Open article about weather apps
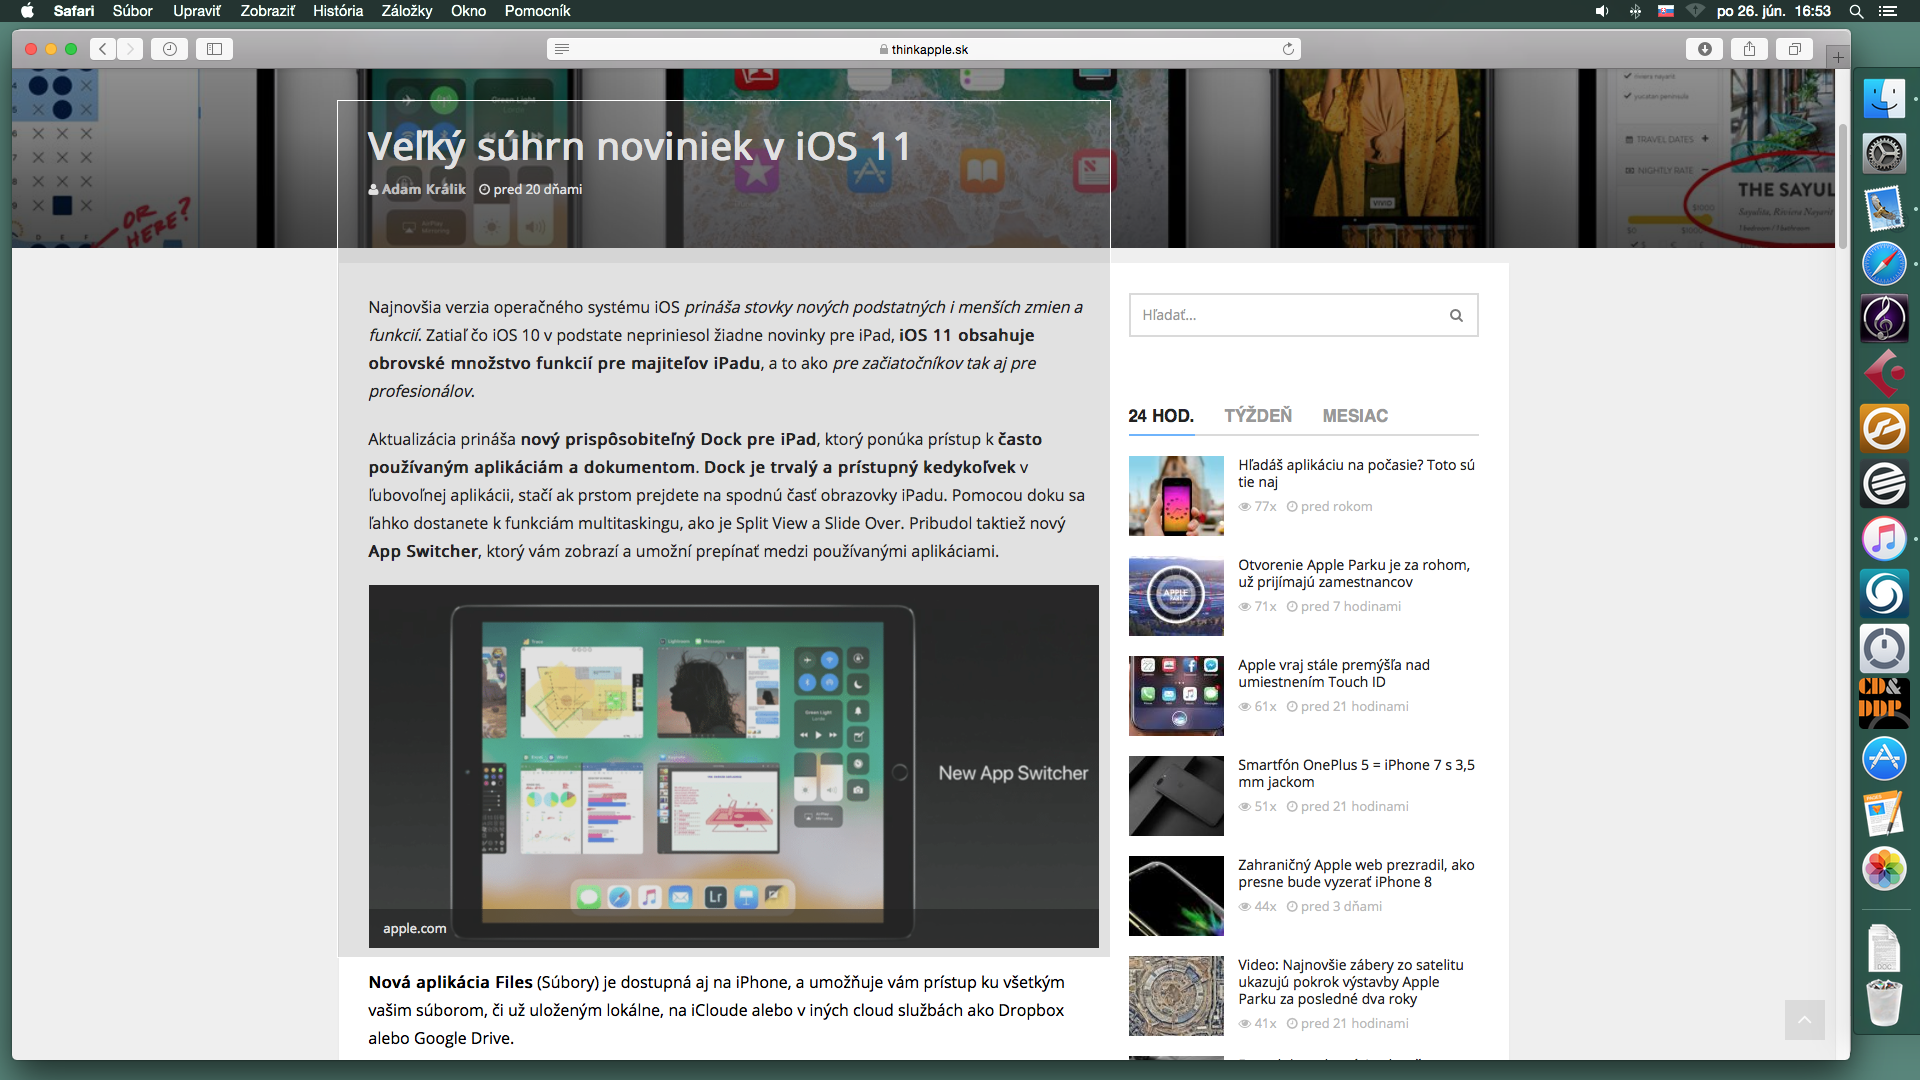1920x1080 pixels. (x=1356, y=473)
